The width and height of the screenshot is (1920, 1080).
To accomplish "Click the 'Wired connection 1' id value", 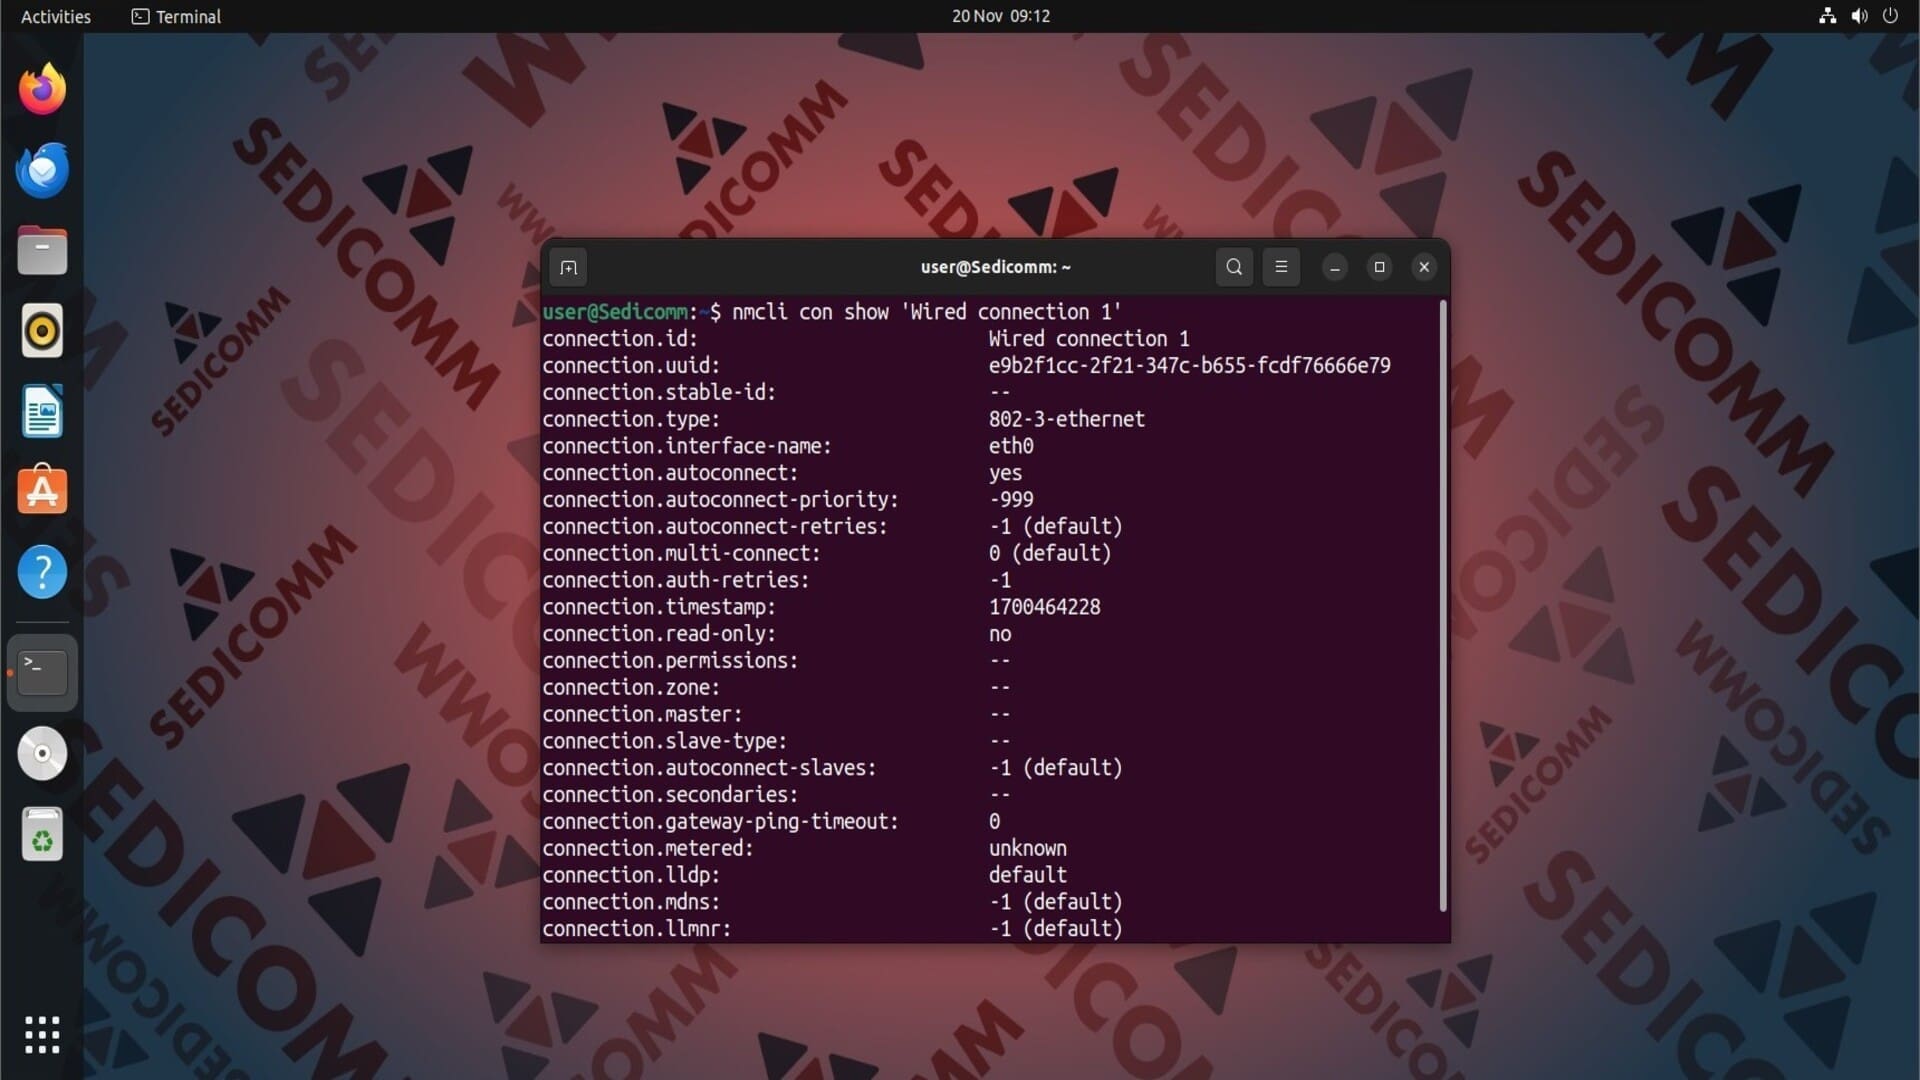I will 1089,339.
